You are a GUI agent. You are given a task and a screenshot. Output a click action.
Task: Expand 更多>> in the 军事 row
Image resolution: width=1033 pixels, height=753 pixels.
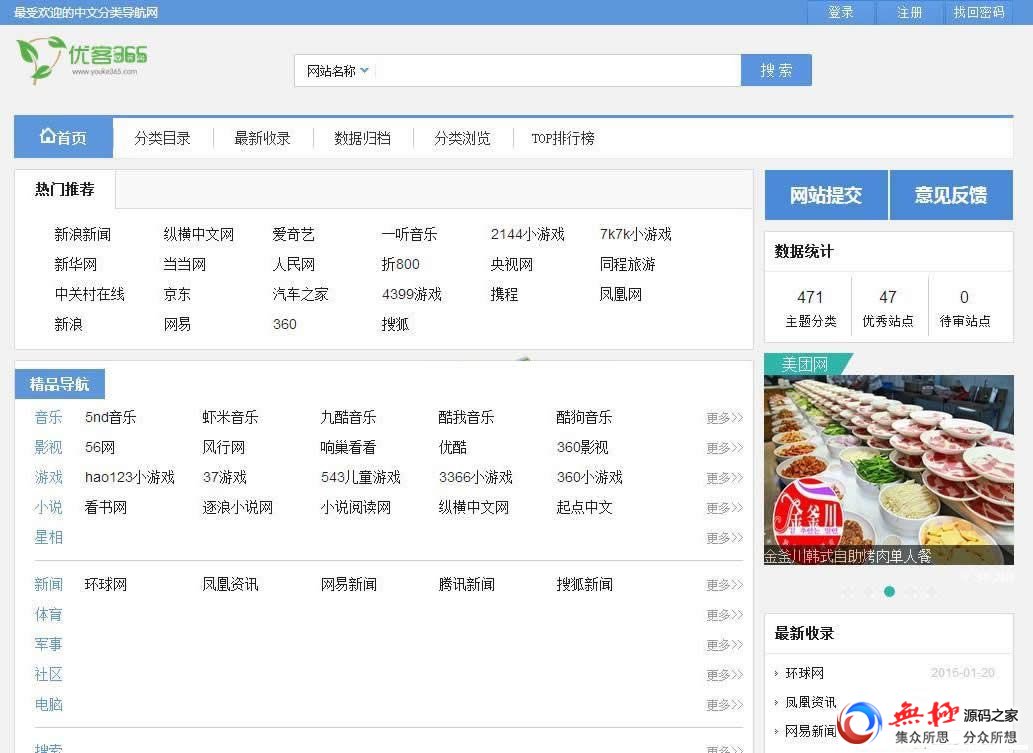point(724,645)
